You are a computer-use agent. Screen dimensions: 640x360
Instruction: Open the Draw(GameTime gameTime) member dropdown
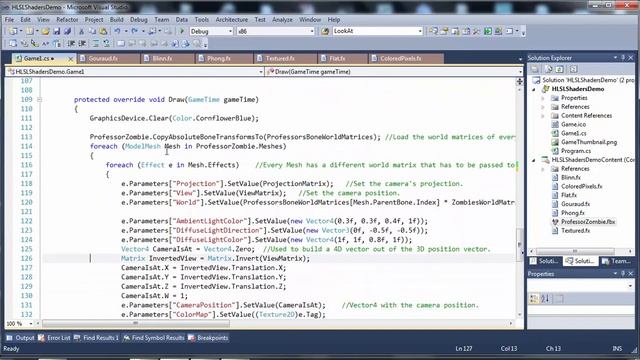(x=520, y=72)
